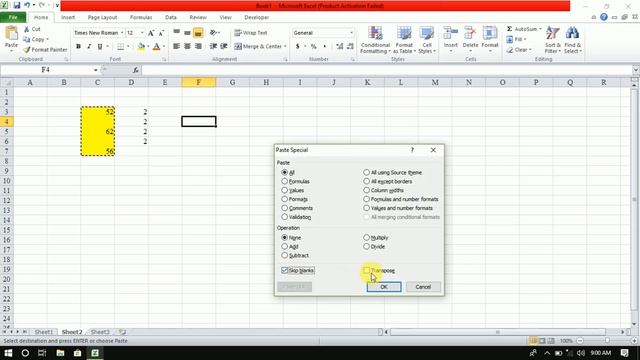Toggle Bold formatting
The height and width of the screenshot is (360, 640).
click(x=78, y=47)
